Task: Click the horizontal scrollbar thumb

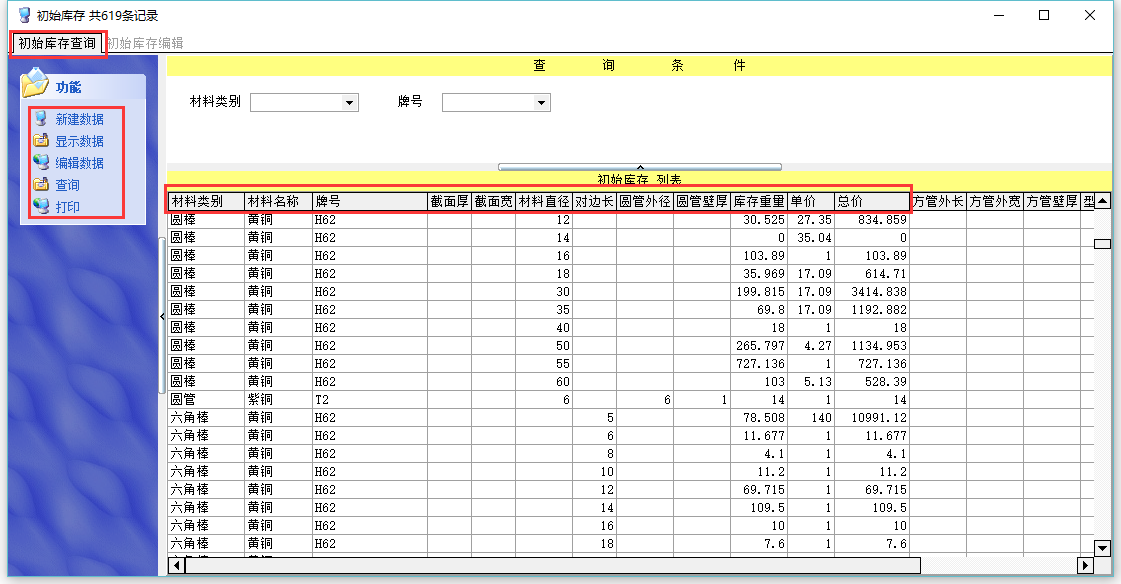Action: (553, 565)
